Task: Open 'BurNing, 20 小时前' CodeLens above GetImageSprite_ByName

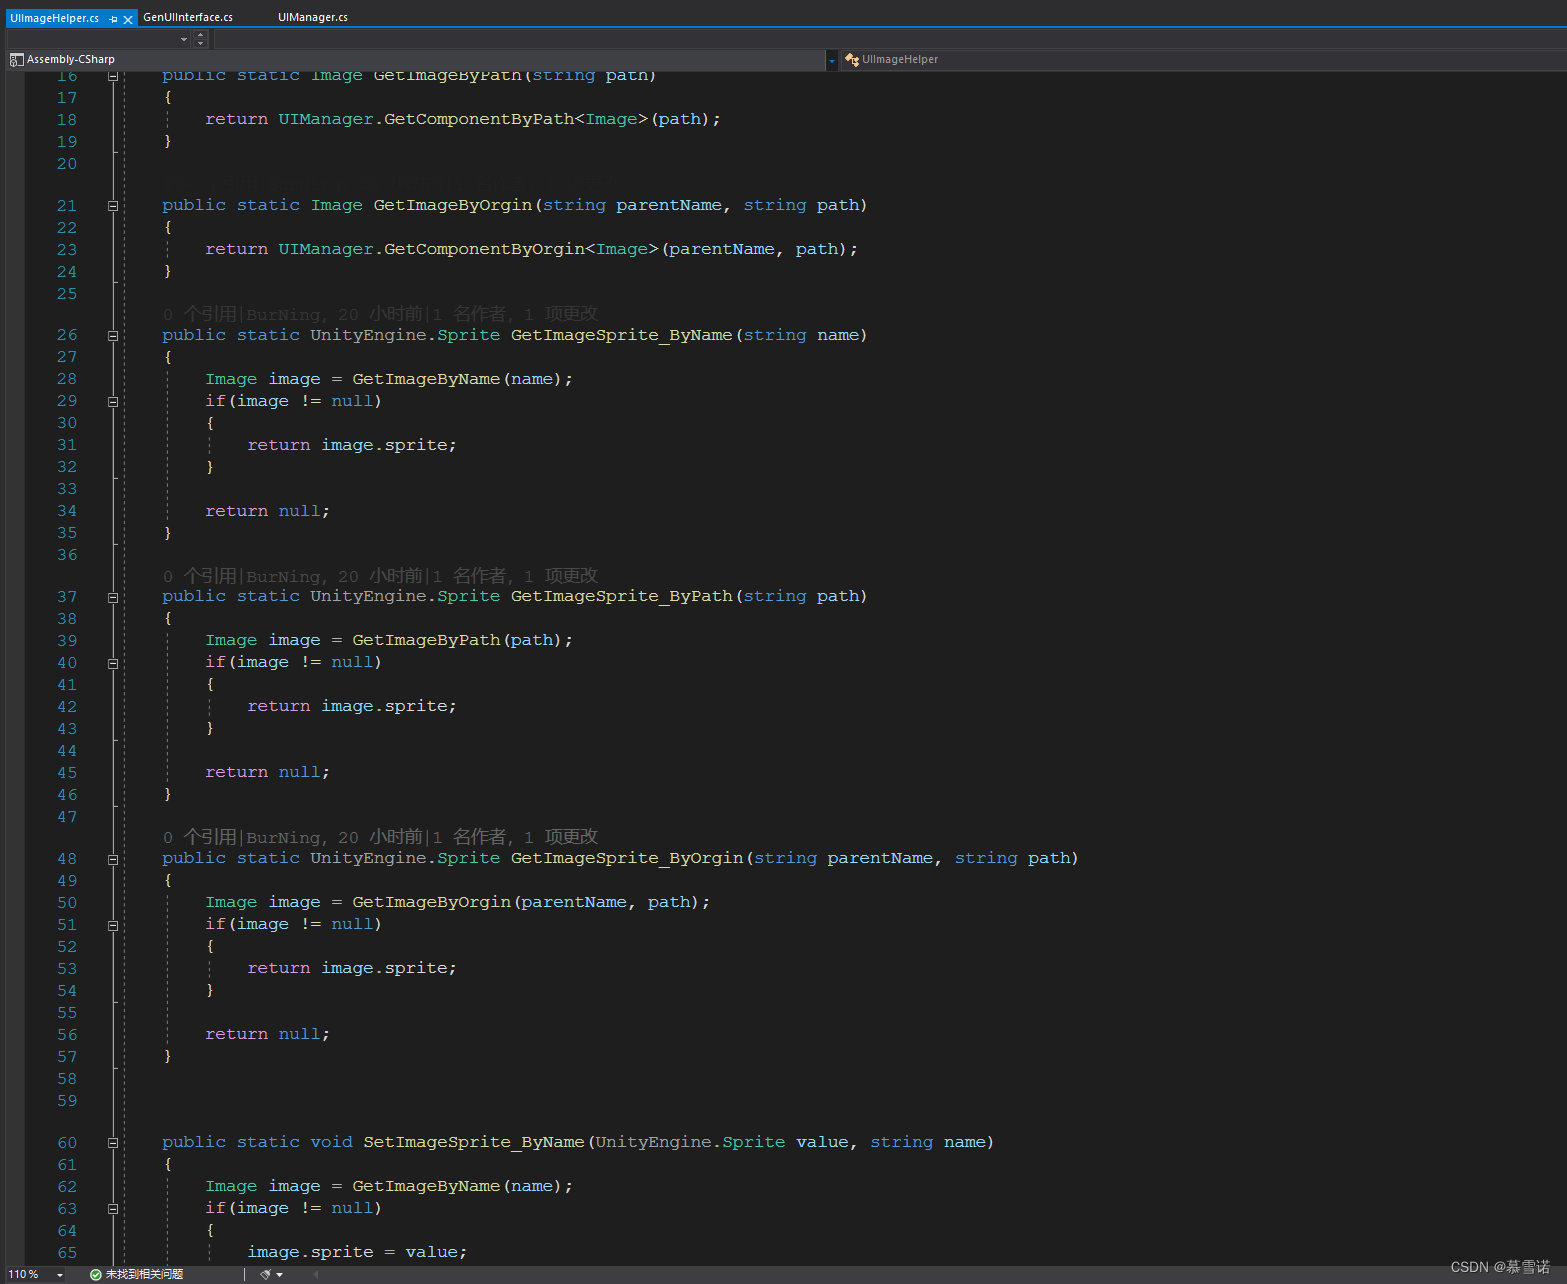Action: [334, 314]
